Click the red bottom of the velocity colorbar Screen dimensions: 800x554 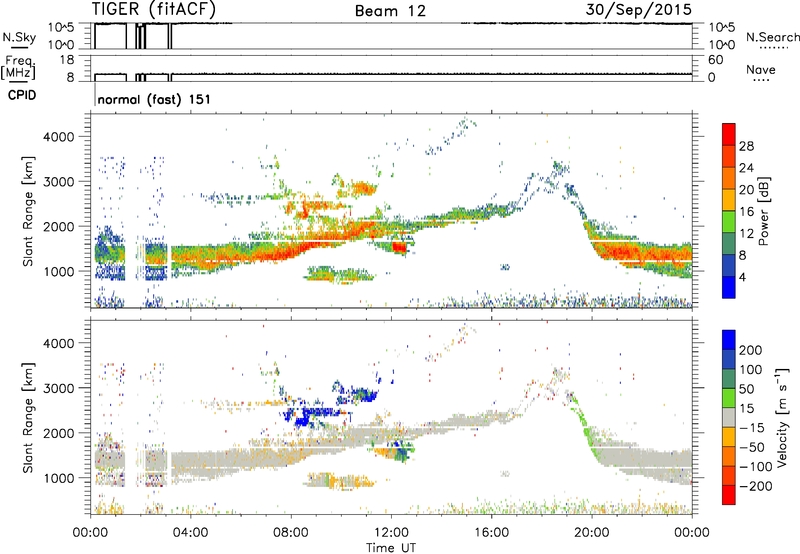(729, 495)
